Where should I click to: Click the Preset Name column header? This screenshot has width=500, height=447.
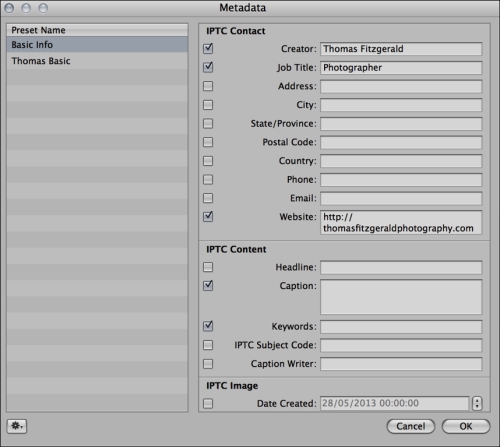tap(97, 30)
